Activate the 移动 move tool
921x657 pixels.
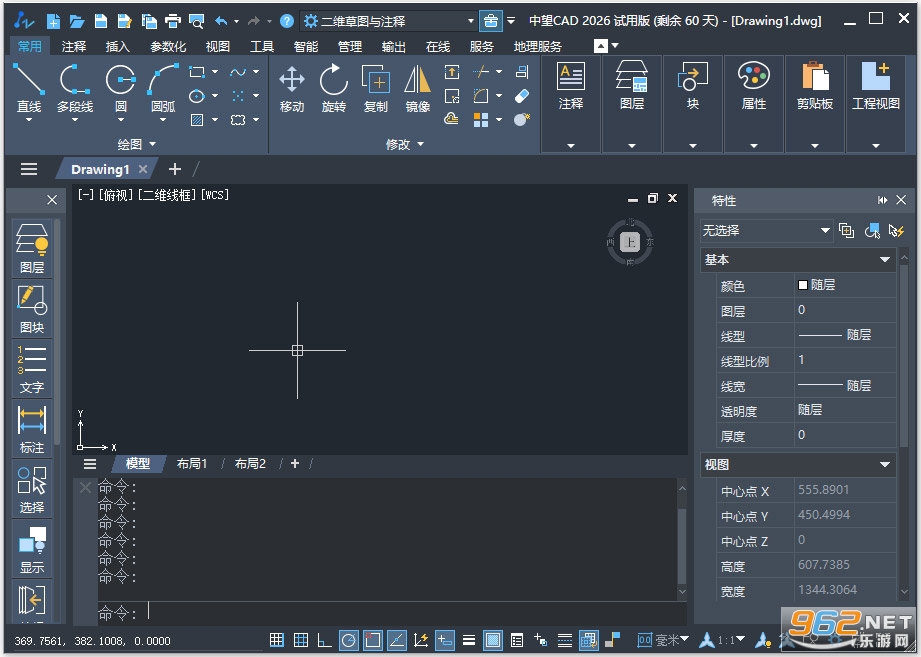point(292,88)
